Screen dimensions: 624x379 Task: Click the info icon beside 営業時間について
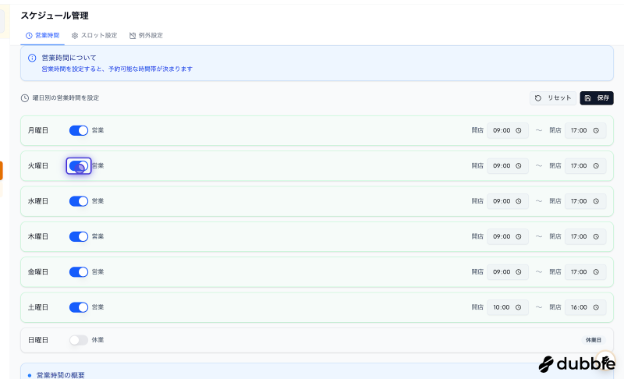[32, 58]
